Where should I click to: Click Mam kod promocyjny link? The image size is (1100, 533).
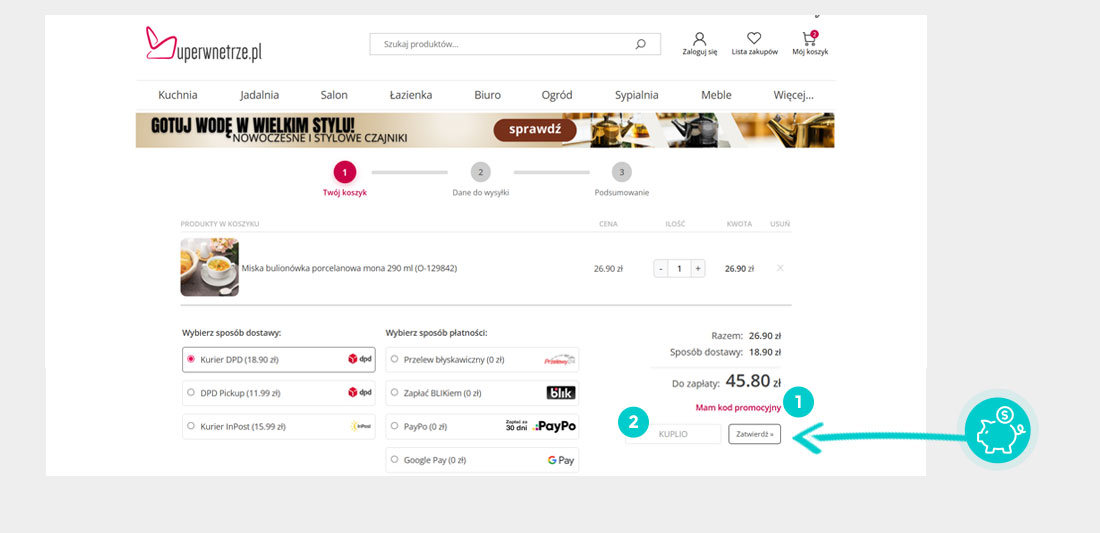point(738,408)
